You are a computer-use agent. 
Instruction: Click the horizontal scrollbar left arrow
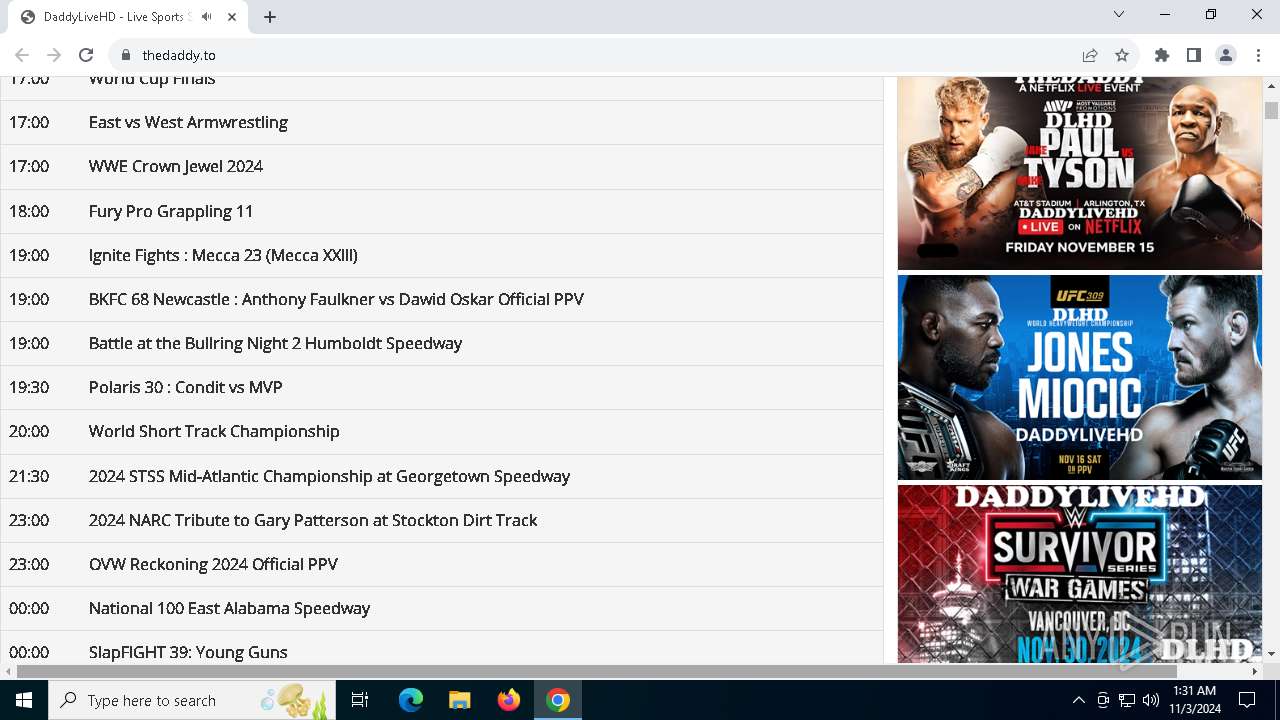click(8, 671)
